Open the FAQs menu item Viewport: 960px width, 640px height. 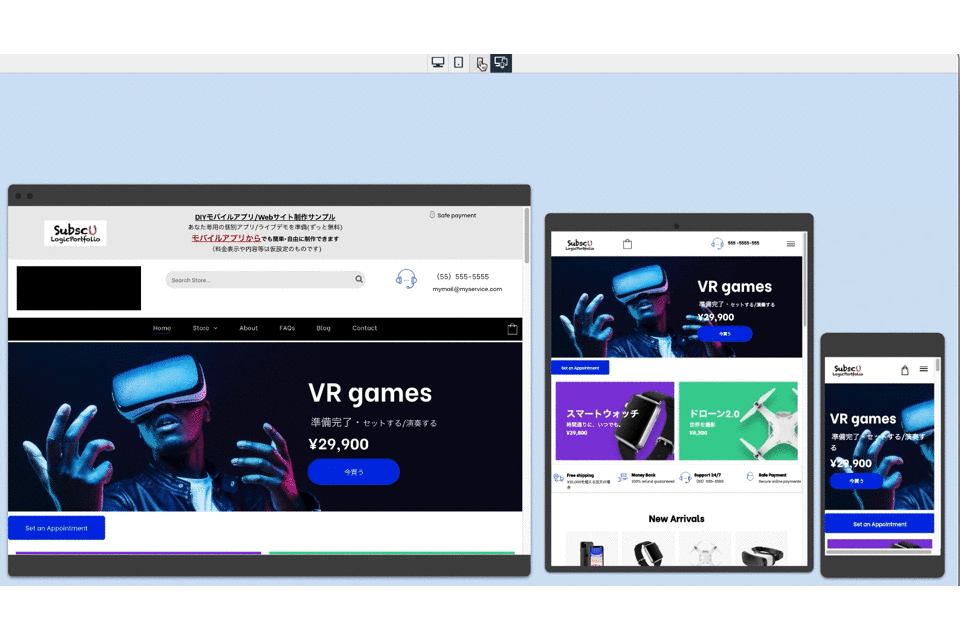287,328
